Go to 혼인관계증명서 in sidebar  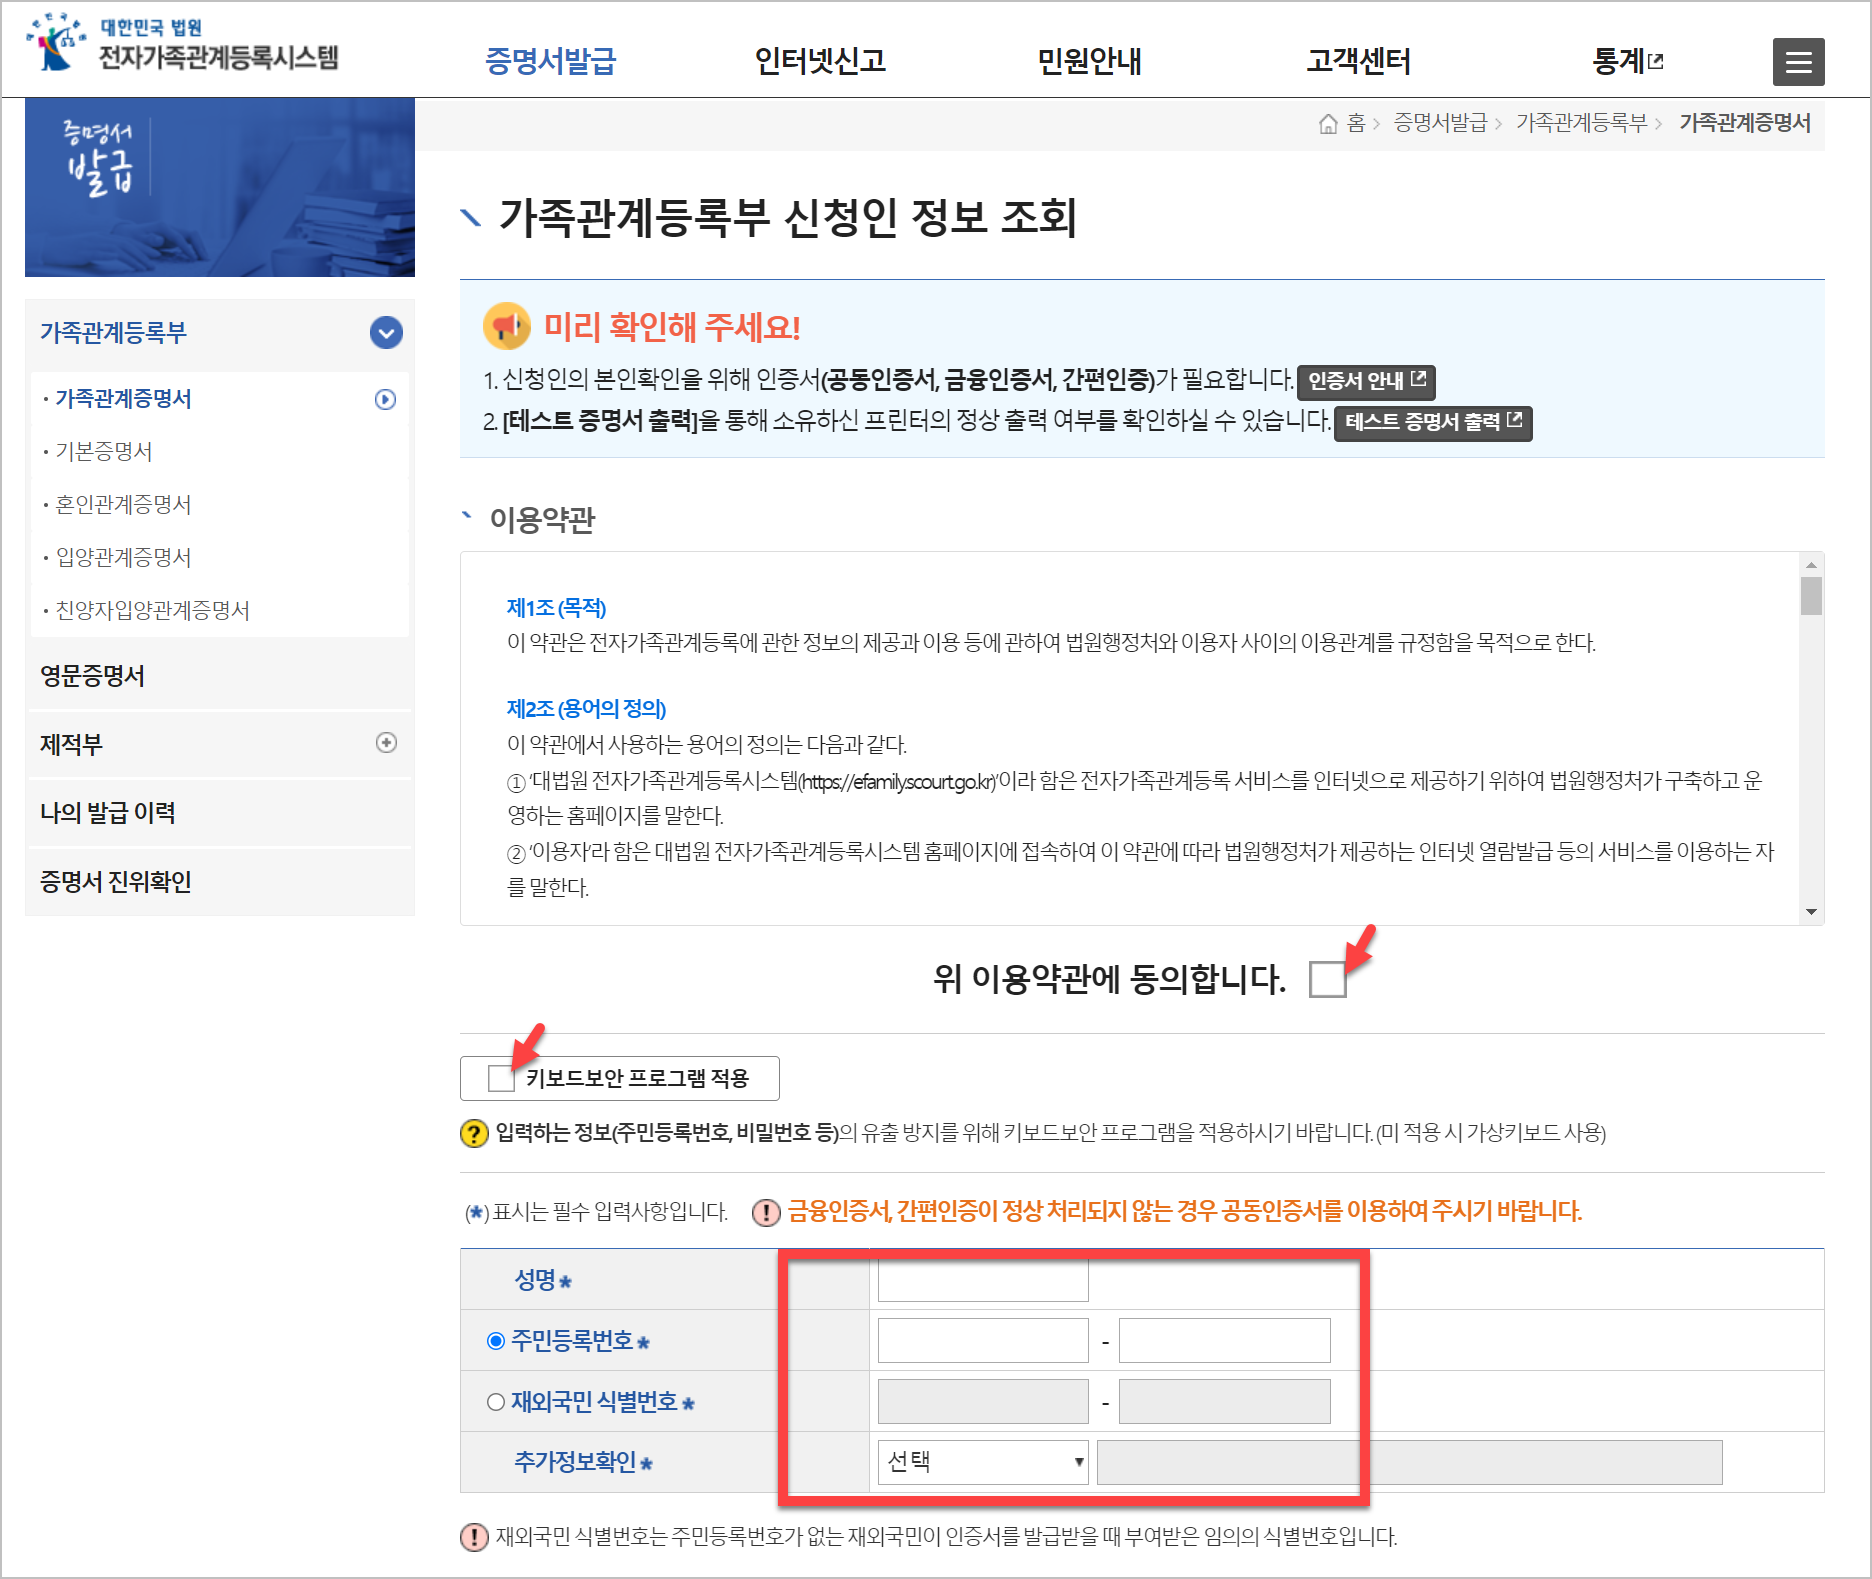(123, 505)
